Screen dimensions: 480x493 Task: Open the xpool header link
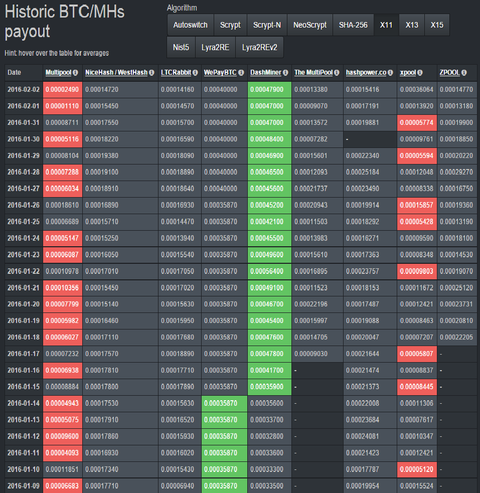tap(408, 73)
